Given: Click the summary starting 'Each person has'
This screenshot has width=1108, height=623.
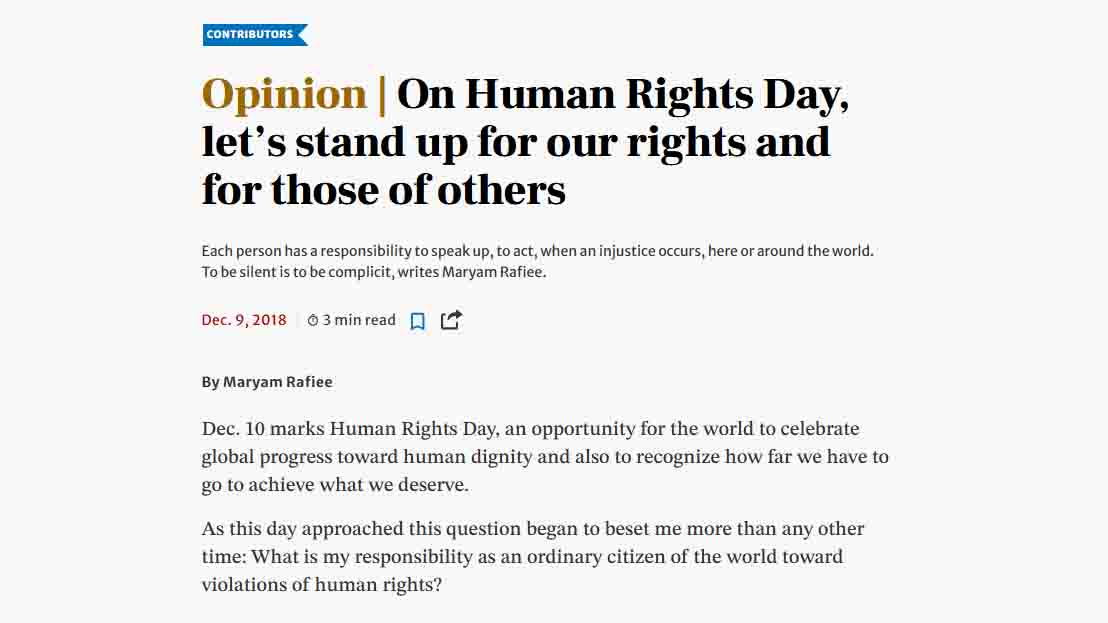Looking at the screenshot, I should tap(538, 261).
